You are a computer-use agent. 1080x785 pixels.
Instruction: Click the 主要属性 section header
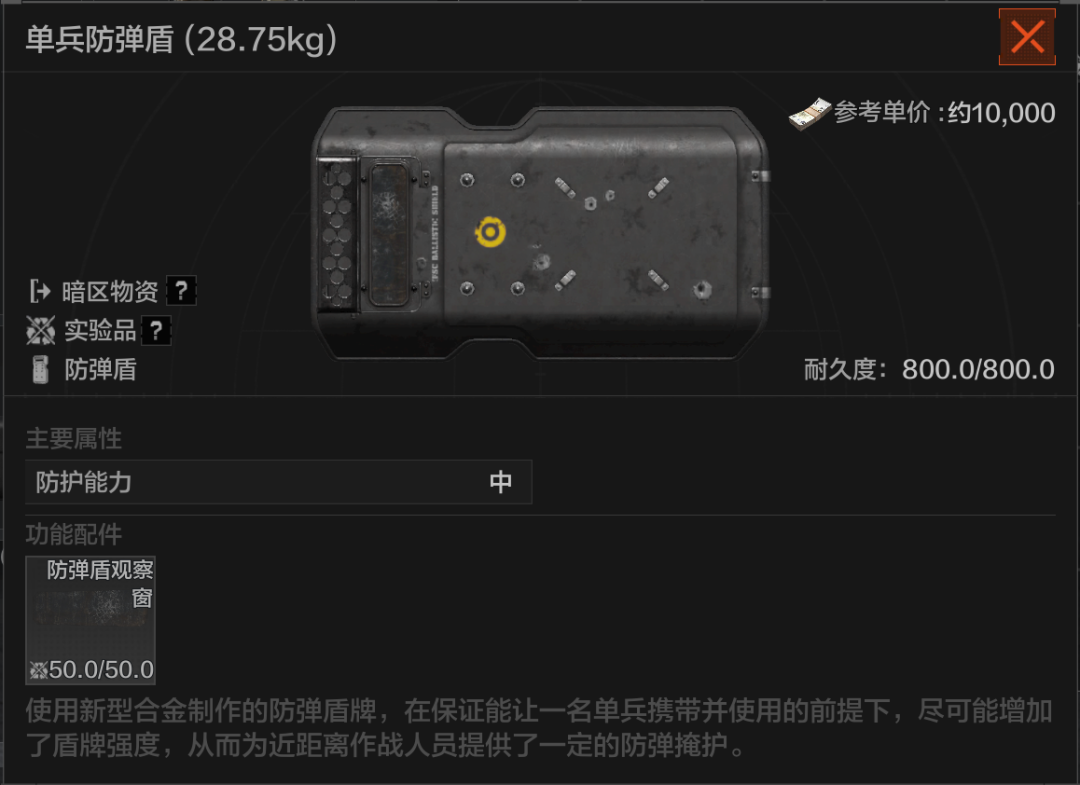(x=74, y=439)
